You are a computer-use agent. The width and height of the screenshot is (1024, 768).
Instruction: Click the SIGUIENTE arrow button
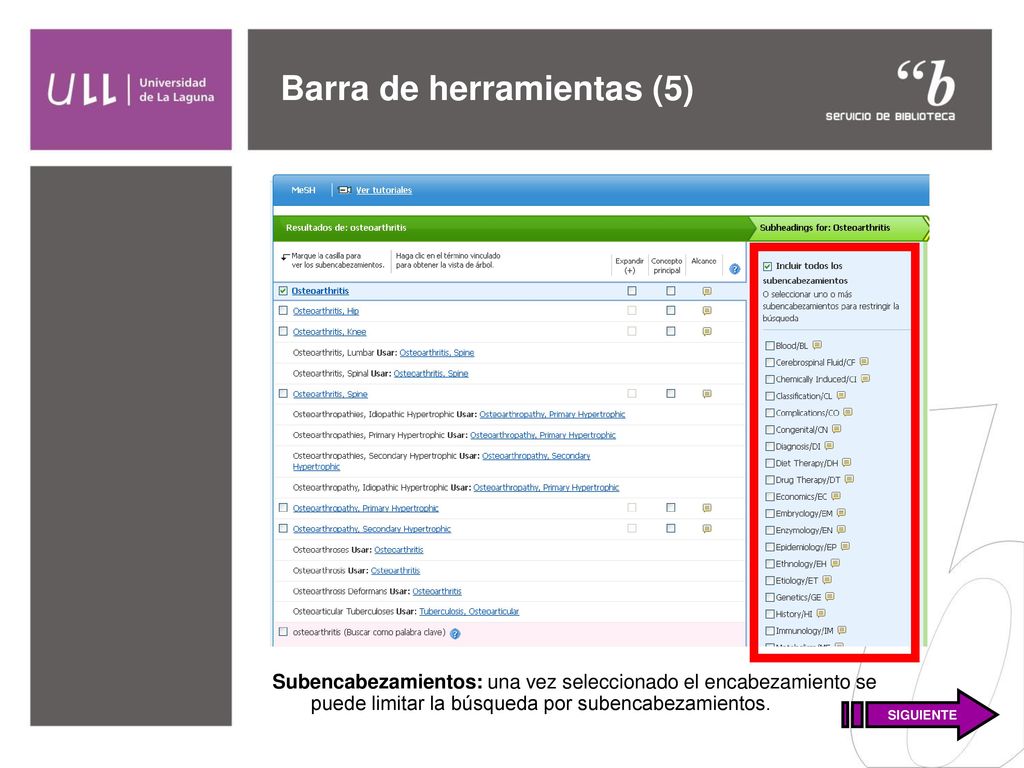920,714
